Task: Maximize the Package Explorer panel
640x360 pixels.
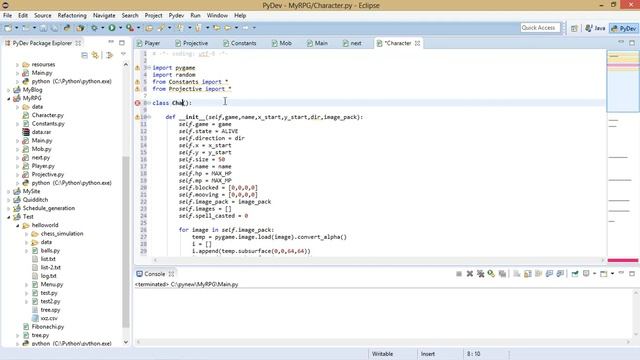Action: 122,42
